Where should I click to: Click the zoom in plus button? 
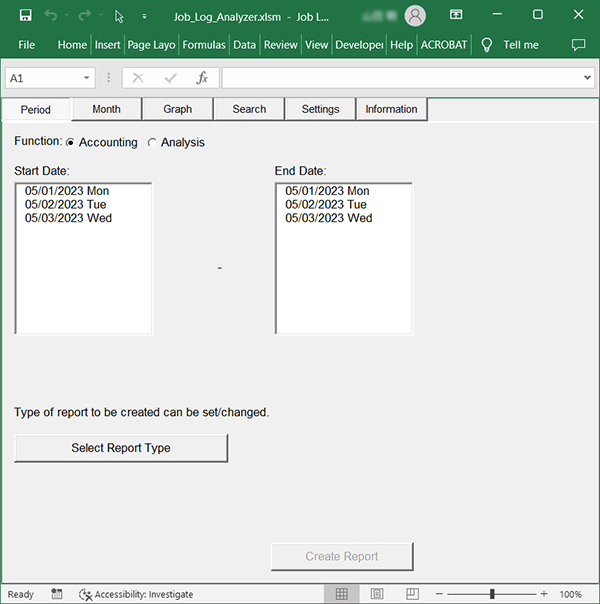544,594
